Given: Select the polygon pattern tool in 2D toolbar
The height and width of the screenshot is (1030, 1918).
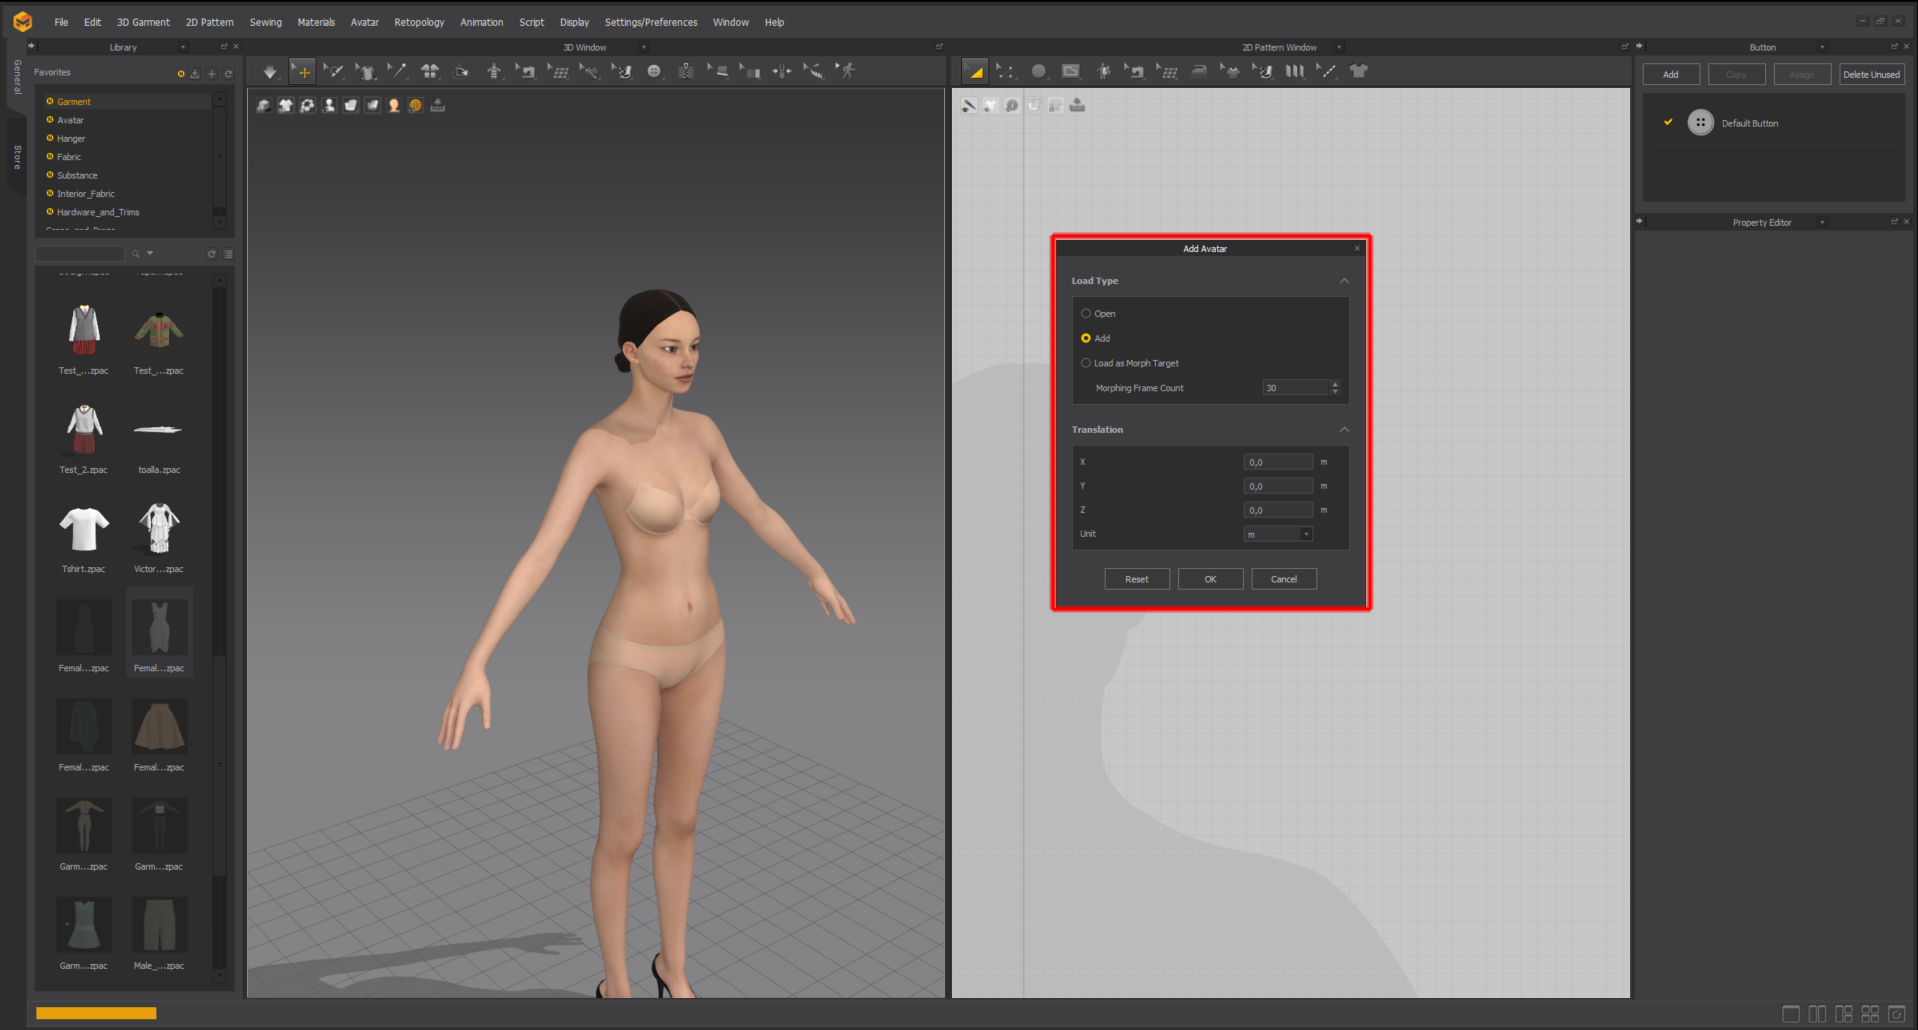Looking at the screenshot, I should (x=1071, y=72).
